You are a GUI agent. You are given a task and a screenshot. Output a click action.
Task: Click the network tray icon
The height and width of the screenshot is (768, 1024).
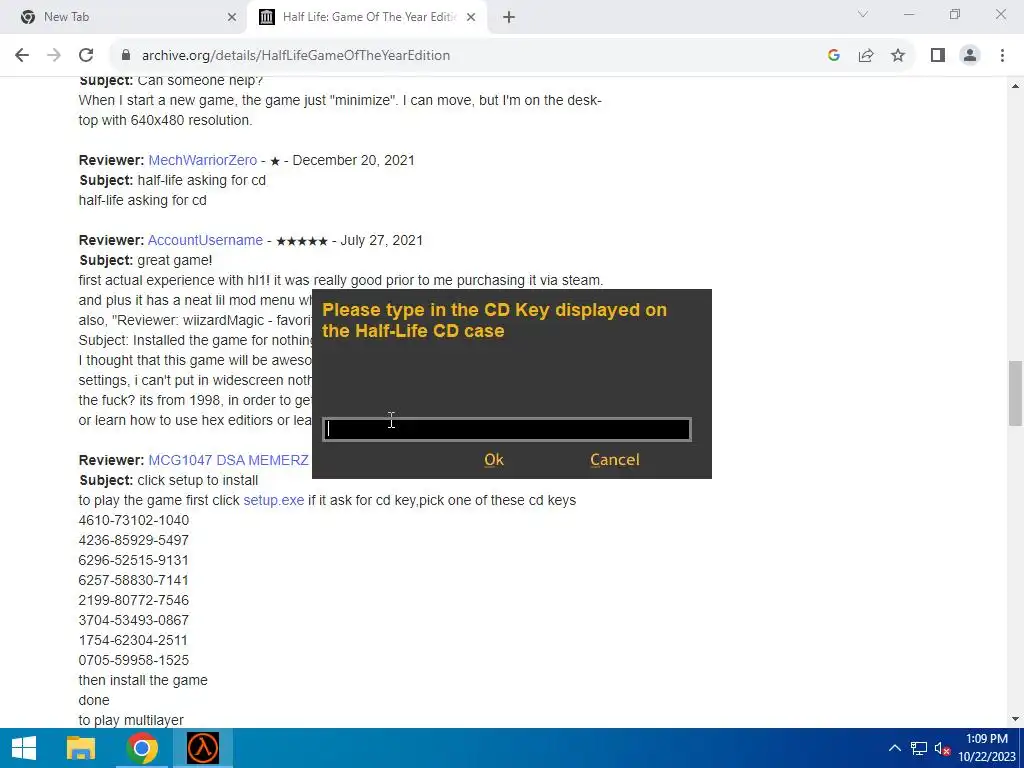click(919, 748)
